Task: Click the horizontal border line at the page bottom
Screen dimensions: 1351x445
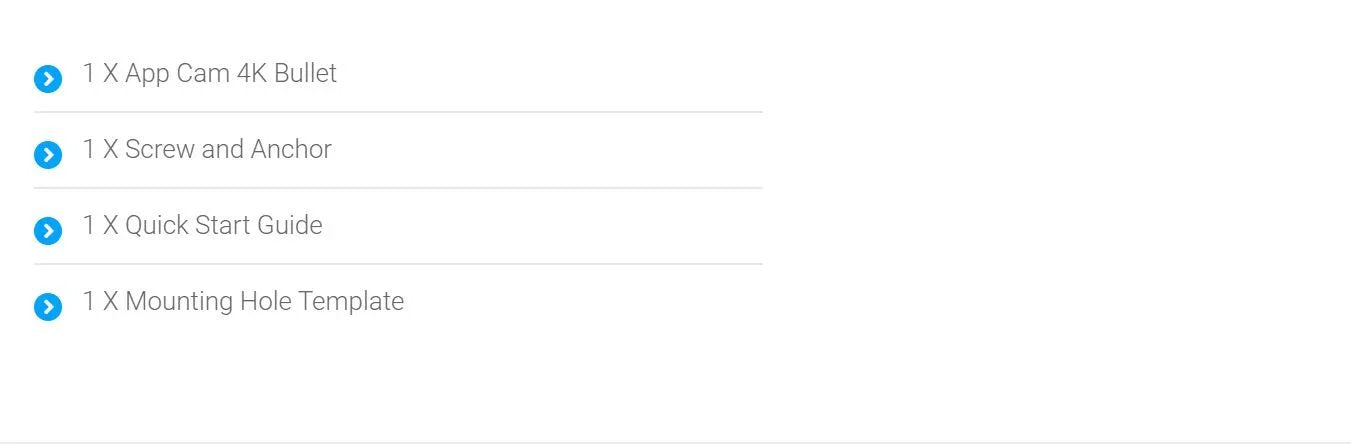Action: pyautogui.click(x=675, y=442)
